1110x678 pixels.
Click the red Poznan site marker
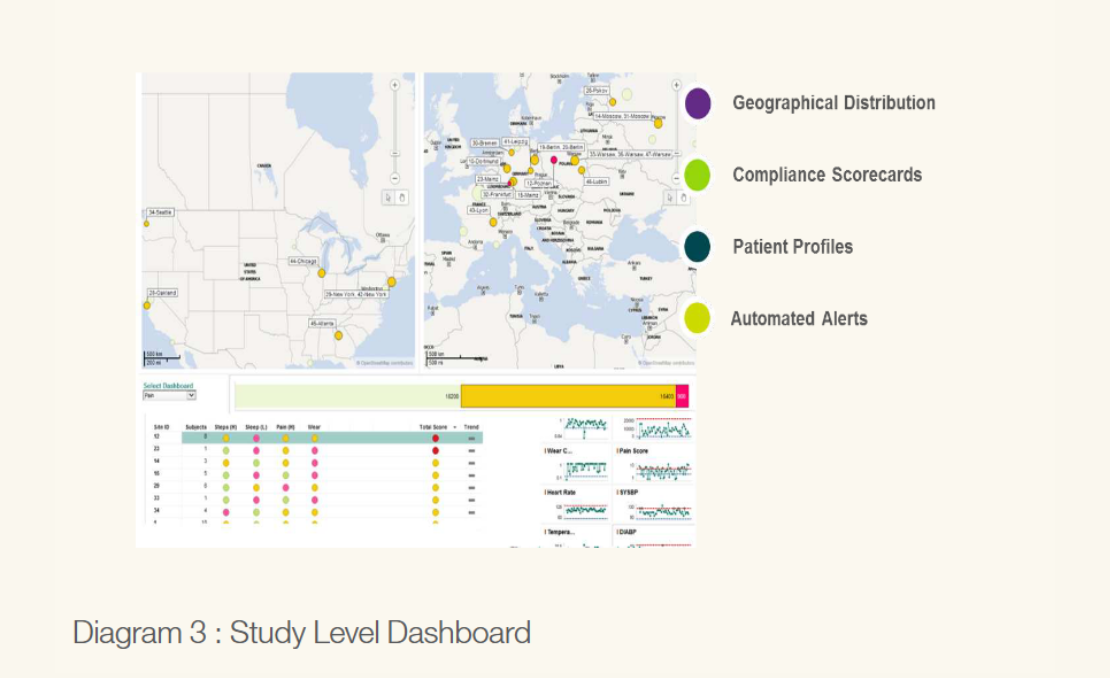coord(554,160)
